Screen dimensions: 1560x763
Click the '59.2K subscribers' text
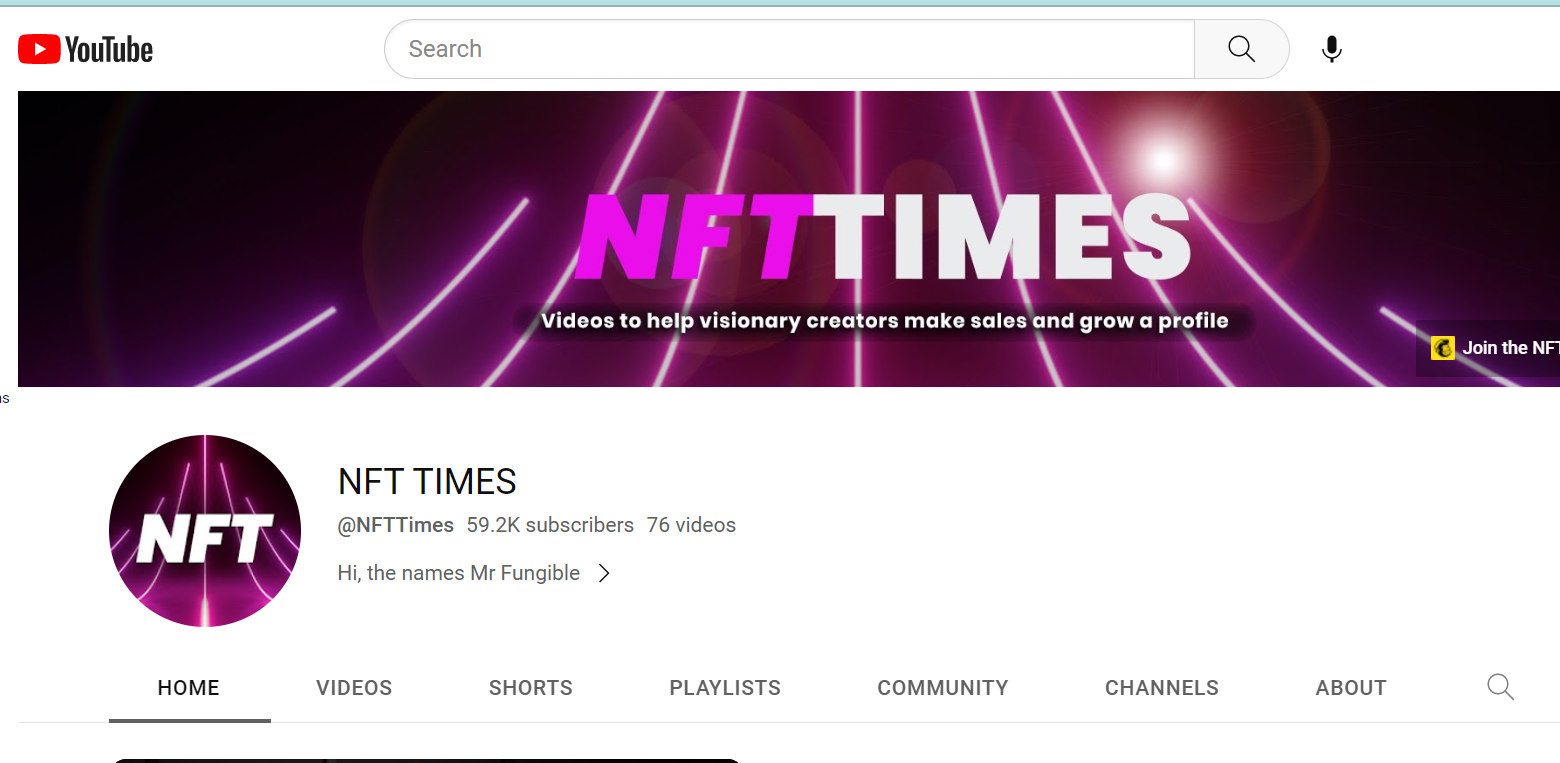tap(550, 525)
